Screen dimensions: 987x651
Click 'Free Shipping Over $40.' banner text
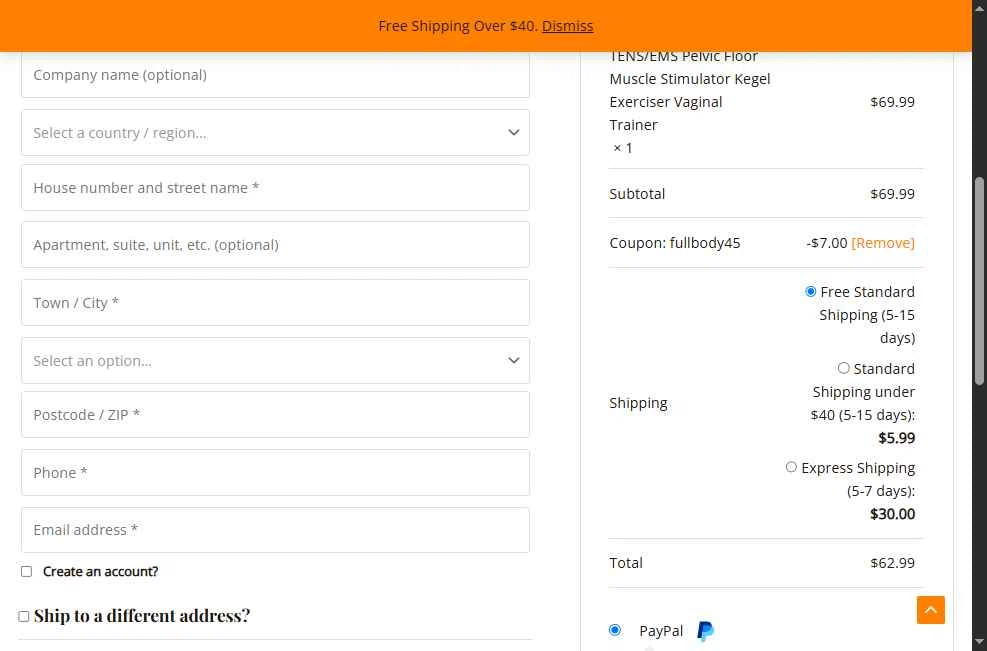[458, 26]
